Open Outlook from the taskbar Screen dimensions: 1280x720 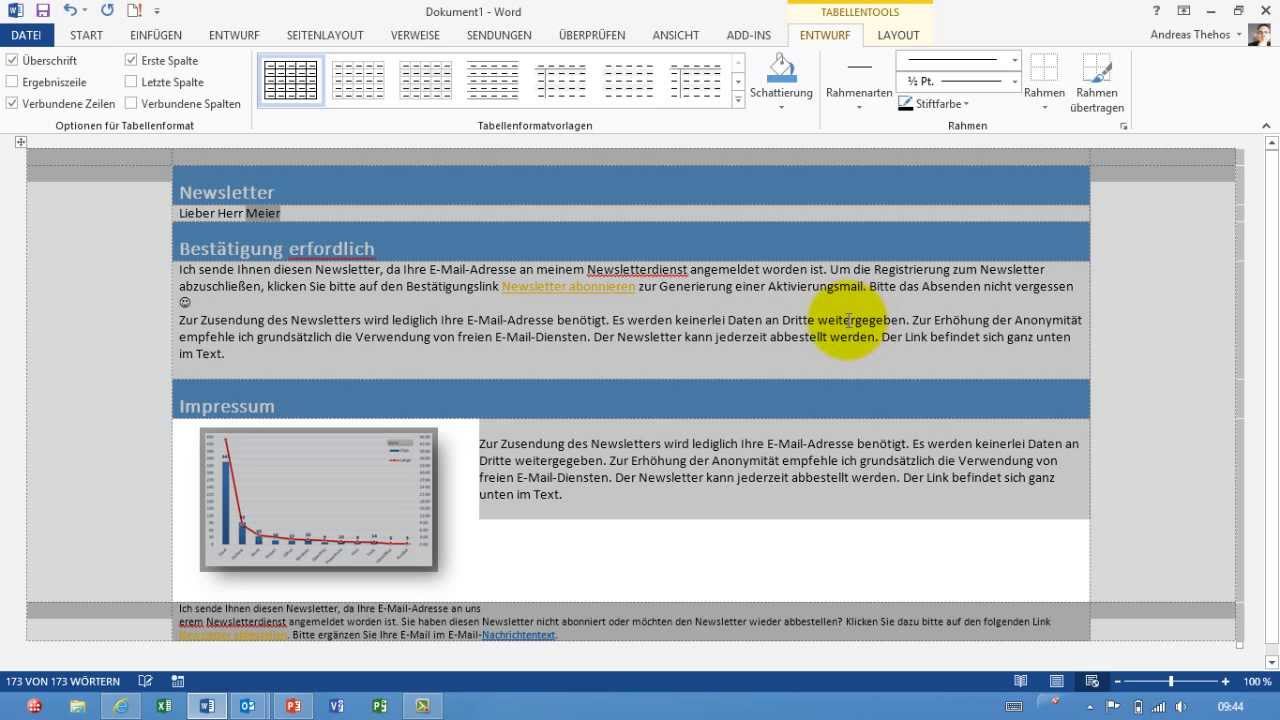click(247, 706)
